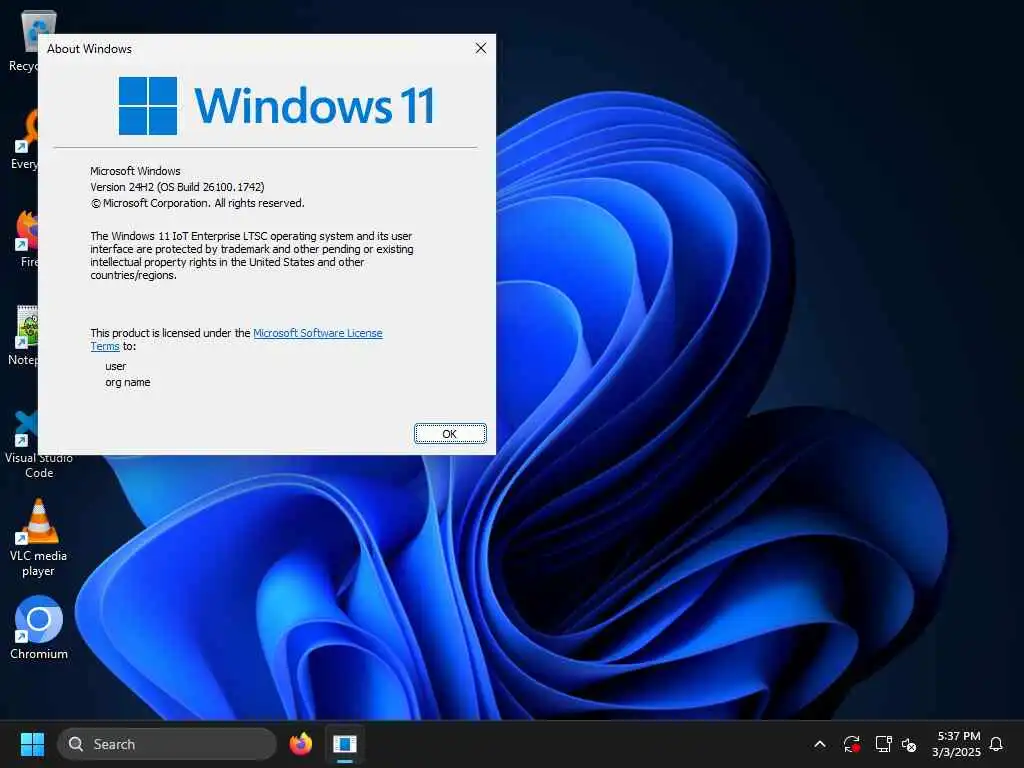Click the 'Microsoft Windows' text line
Viewport: 1024px width, 768px height.
135,171
